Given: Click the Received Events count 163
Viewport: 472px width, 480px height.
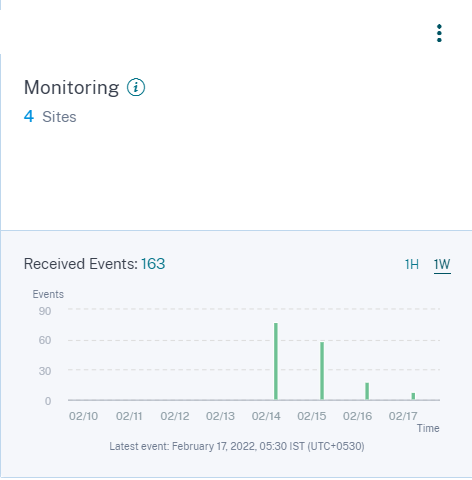Looking at the screenshot, I should pos(153,264).
